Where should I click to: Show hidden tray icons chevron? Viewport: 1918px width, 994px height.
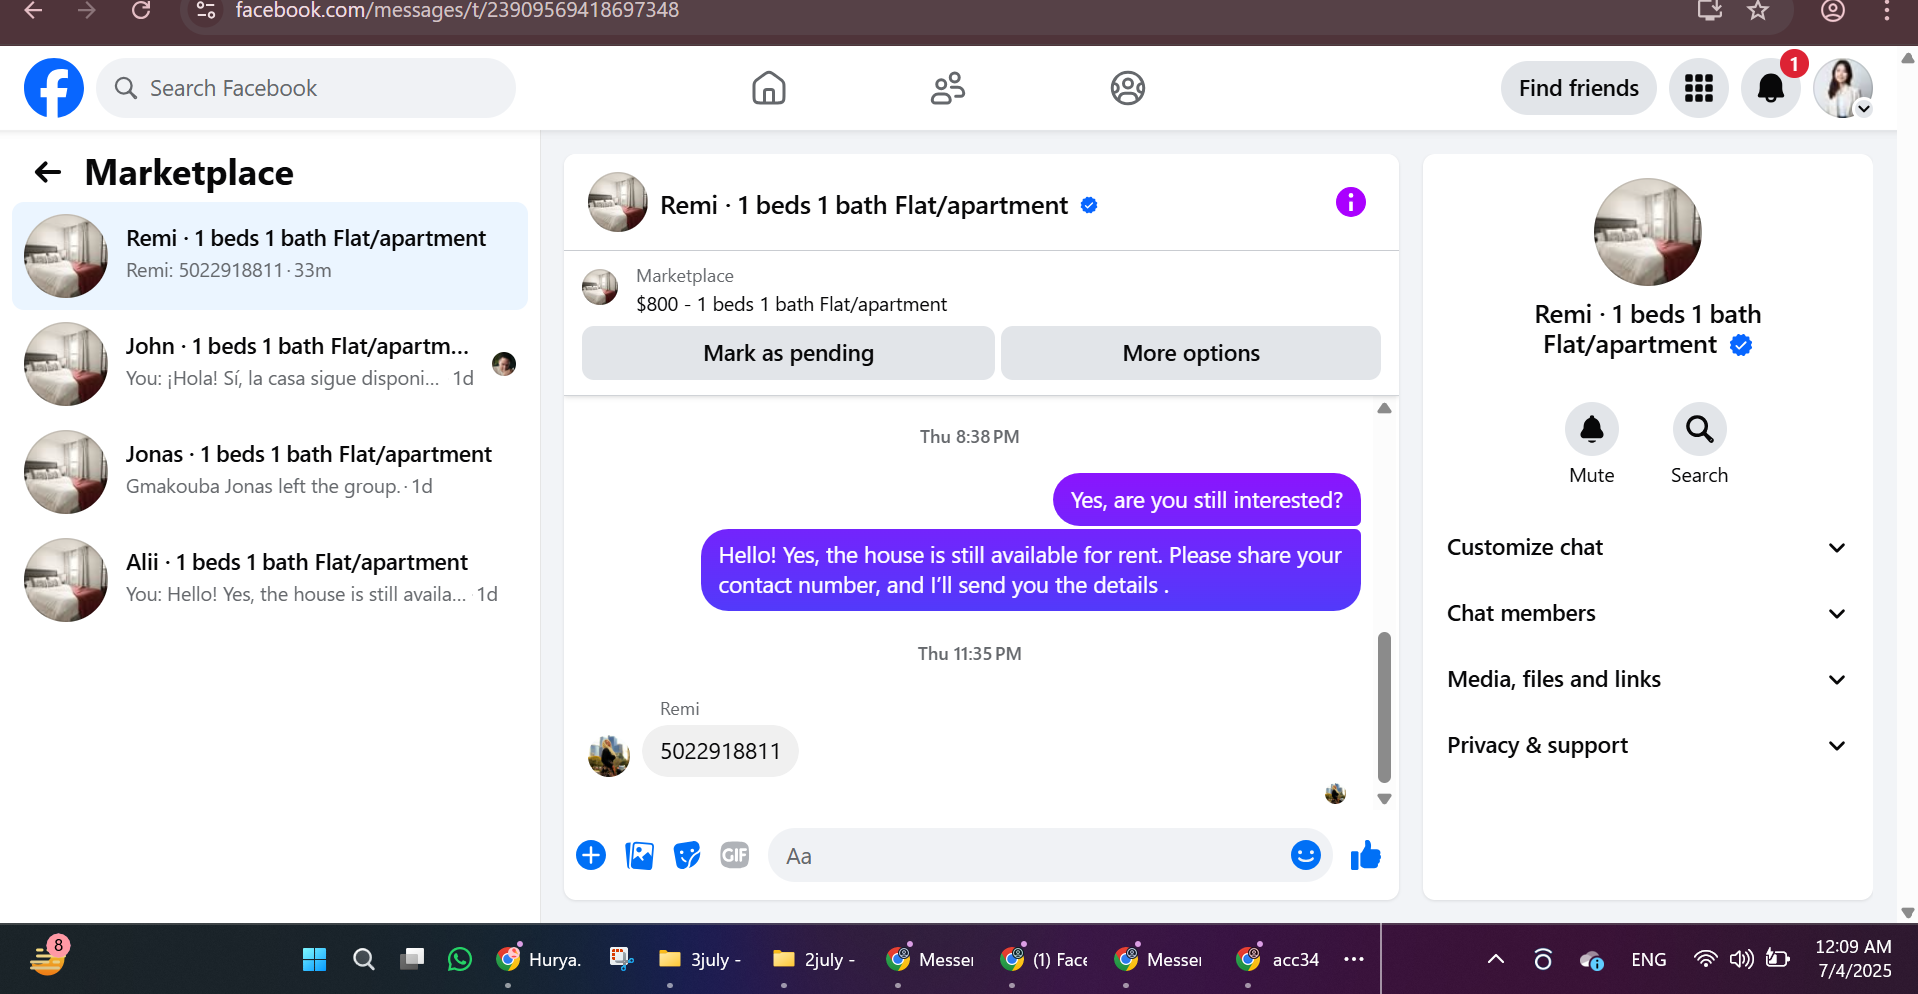click(x=1496, y=959)
